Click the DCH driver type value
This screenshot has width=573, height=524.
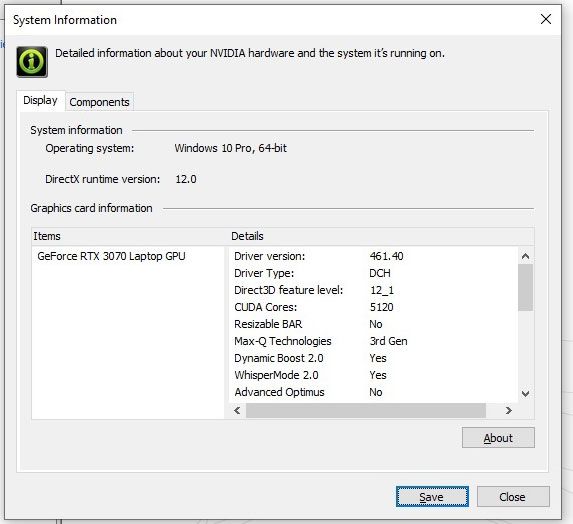point(380,273)
